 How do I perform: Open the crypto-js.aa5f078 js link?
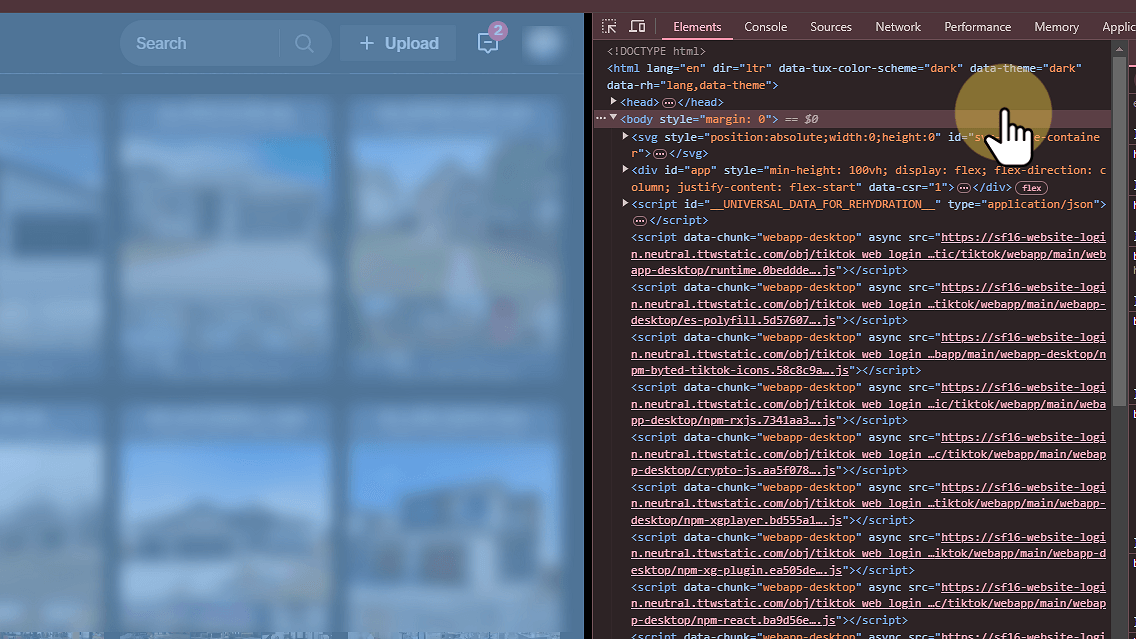pos(868,454)
